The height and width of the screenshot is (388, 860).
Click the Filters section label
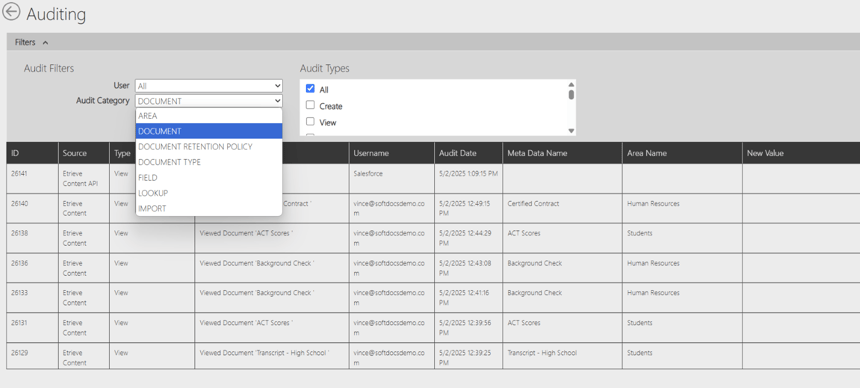[25, 42]
